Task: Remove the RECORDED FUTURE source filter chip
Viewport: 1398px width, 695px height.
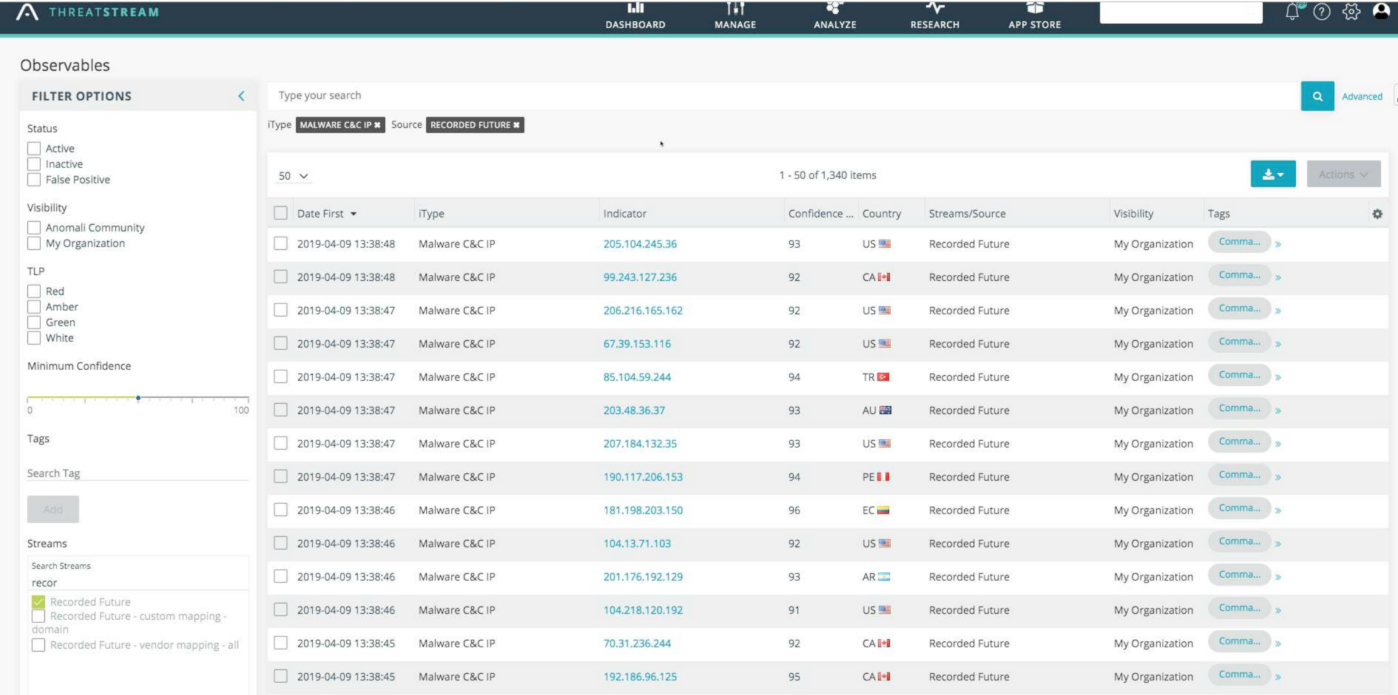Action: point(516,125)
